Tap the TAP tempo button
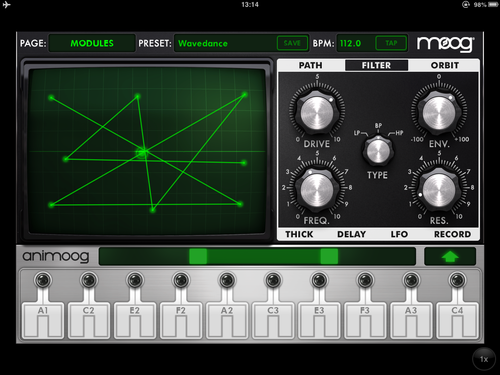Screen dimensions: 500x375 point(391,43)
